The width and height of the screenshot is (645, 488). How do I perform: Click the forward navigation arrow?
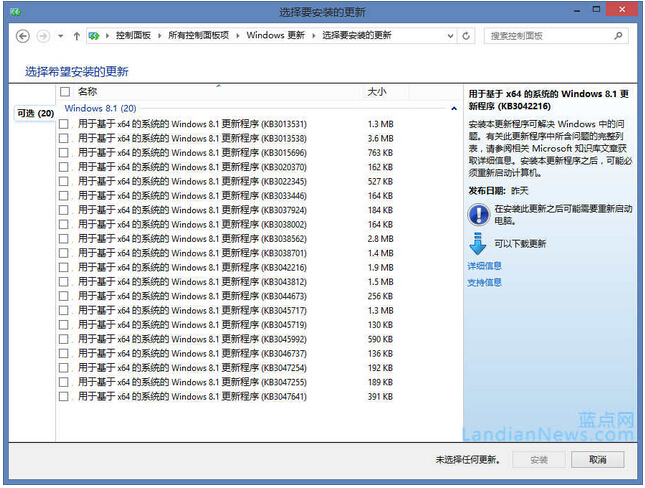(43, 36)
